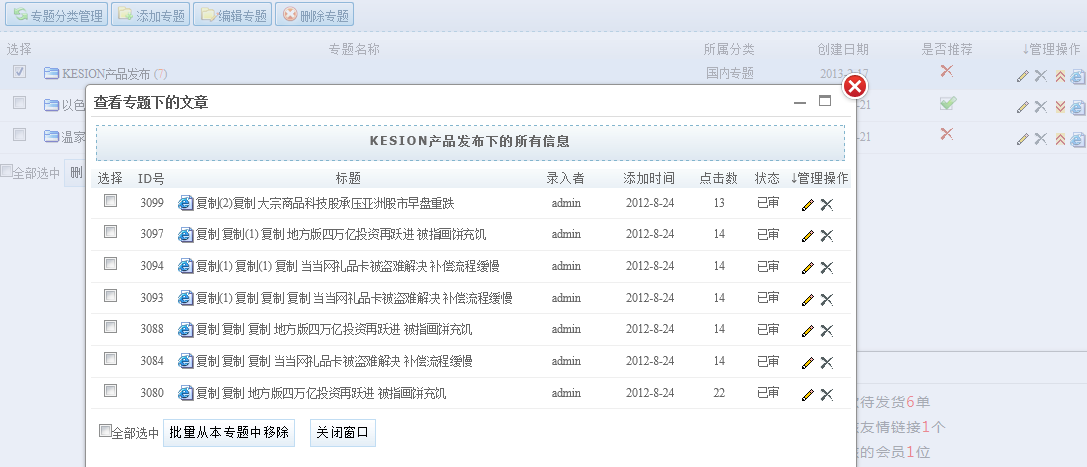Open article 3084 title about 当当网礼品卡

[x=334, y=361]
